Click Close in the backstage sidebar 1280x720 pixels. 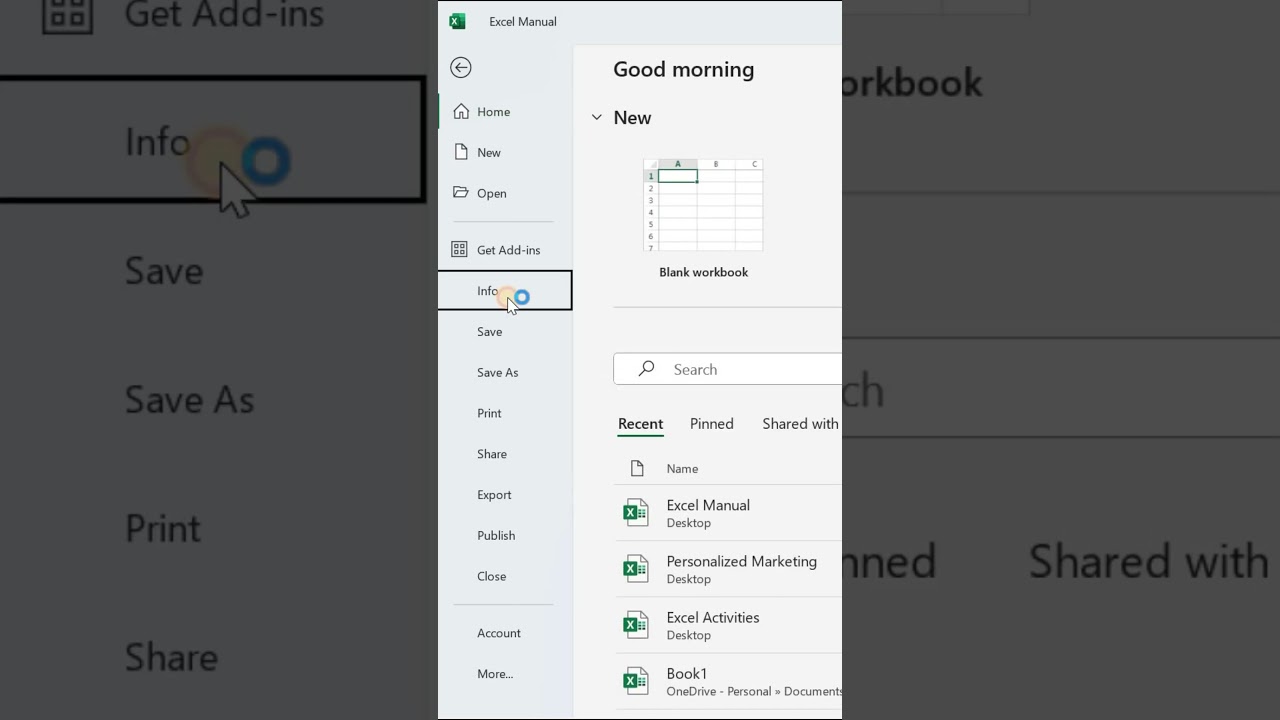click(x=505, y=576)
